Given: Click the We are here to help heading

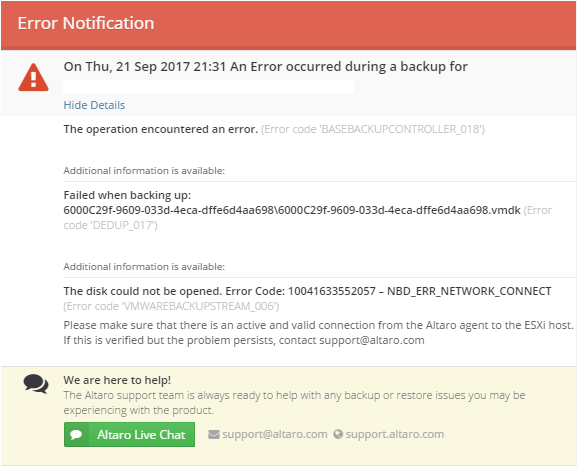Looking at the screenshot, I should click(x=117, y=380).
